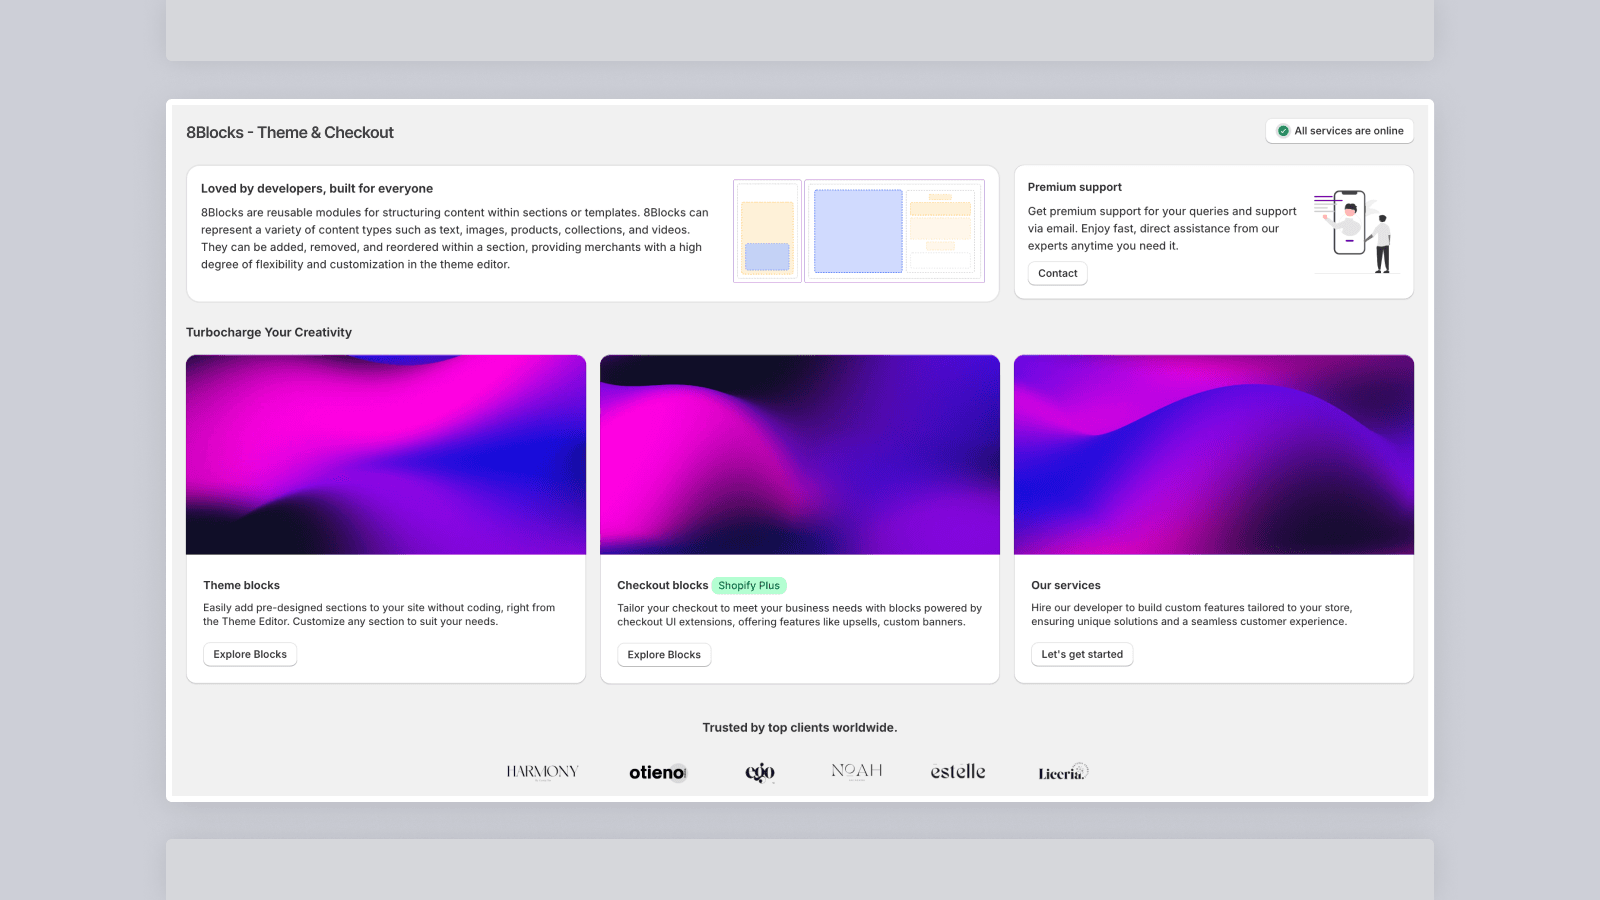This screenshot has height=900, width=1600.
Task: Click Explore Blocks under Checkout blocks
Action: click(x=664, y=655)
